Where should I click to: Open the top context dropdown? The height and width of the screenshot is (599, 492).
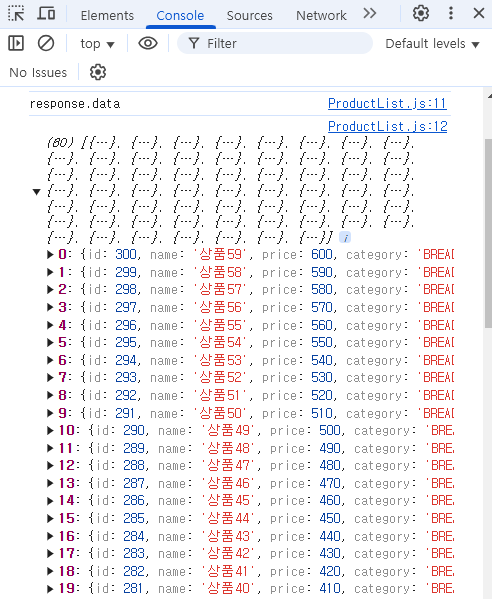pos(97,44)
